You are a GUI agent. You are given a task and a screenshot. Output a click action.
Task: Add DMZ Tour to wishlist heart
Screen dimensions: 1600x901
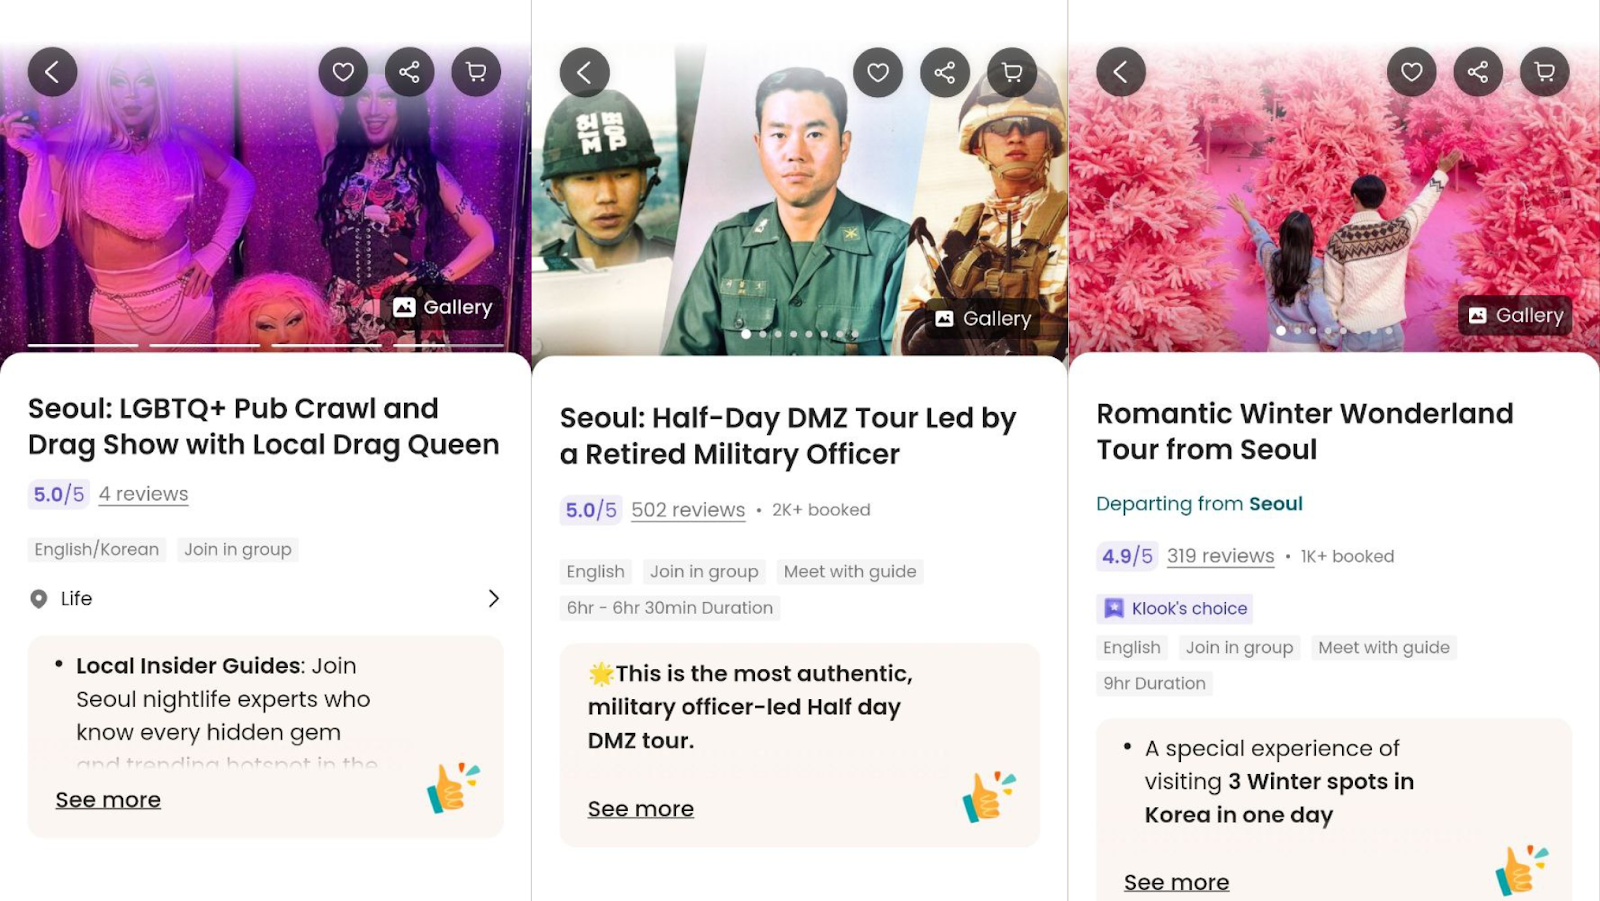(x=878, y=73)
